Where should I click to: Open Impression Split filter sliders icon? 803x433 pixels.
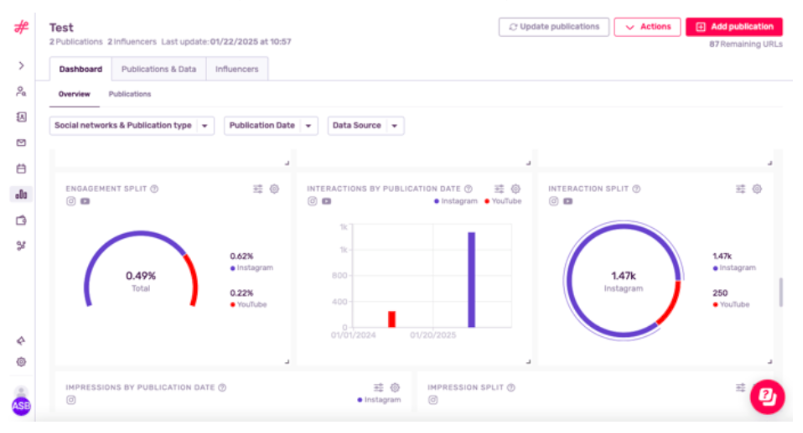pyautogui.click(x=741, y=387)
